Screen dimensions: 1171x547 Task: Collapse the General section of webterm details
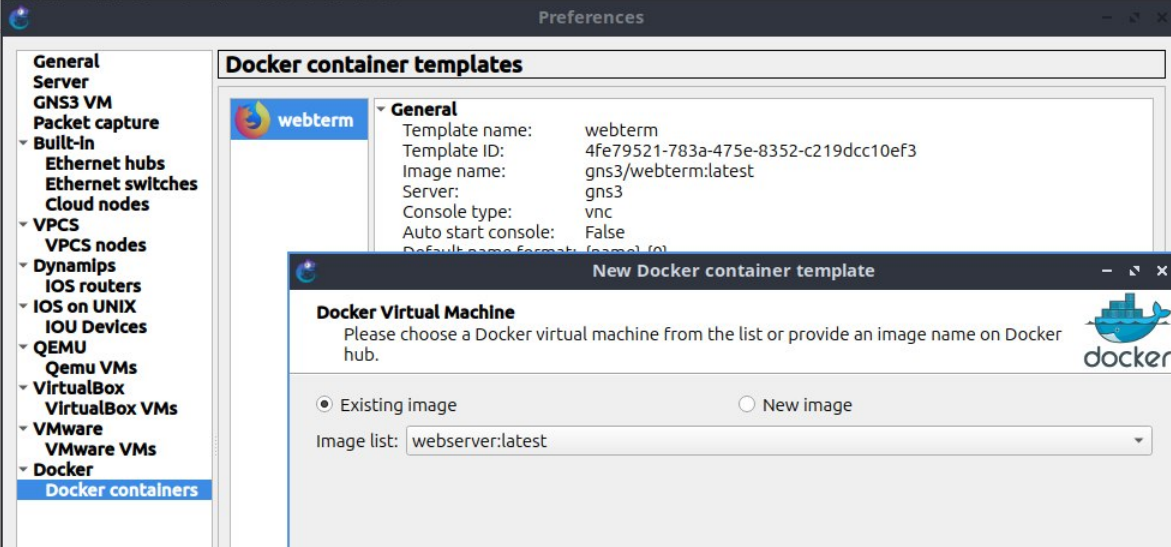[x=380, y=109]
